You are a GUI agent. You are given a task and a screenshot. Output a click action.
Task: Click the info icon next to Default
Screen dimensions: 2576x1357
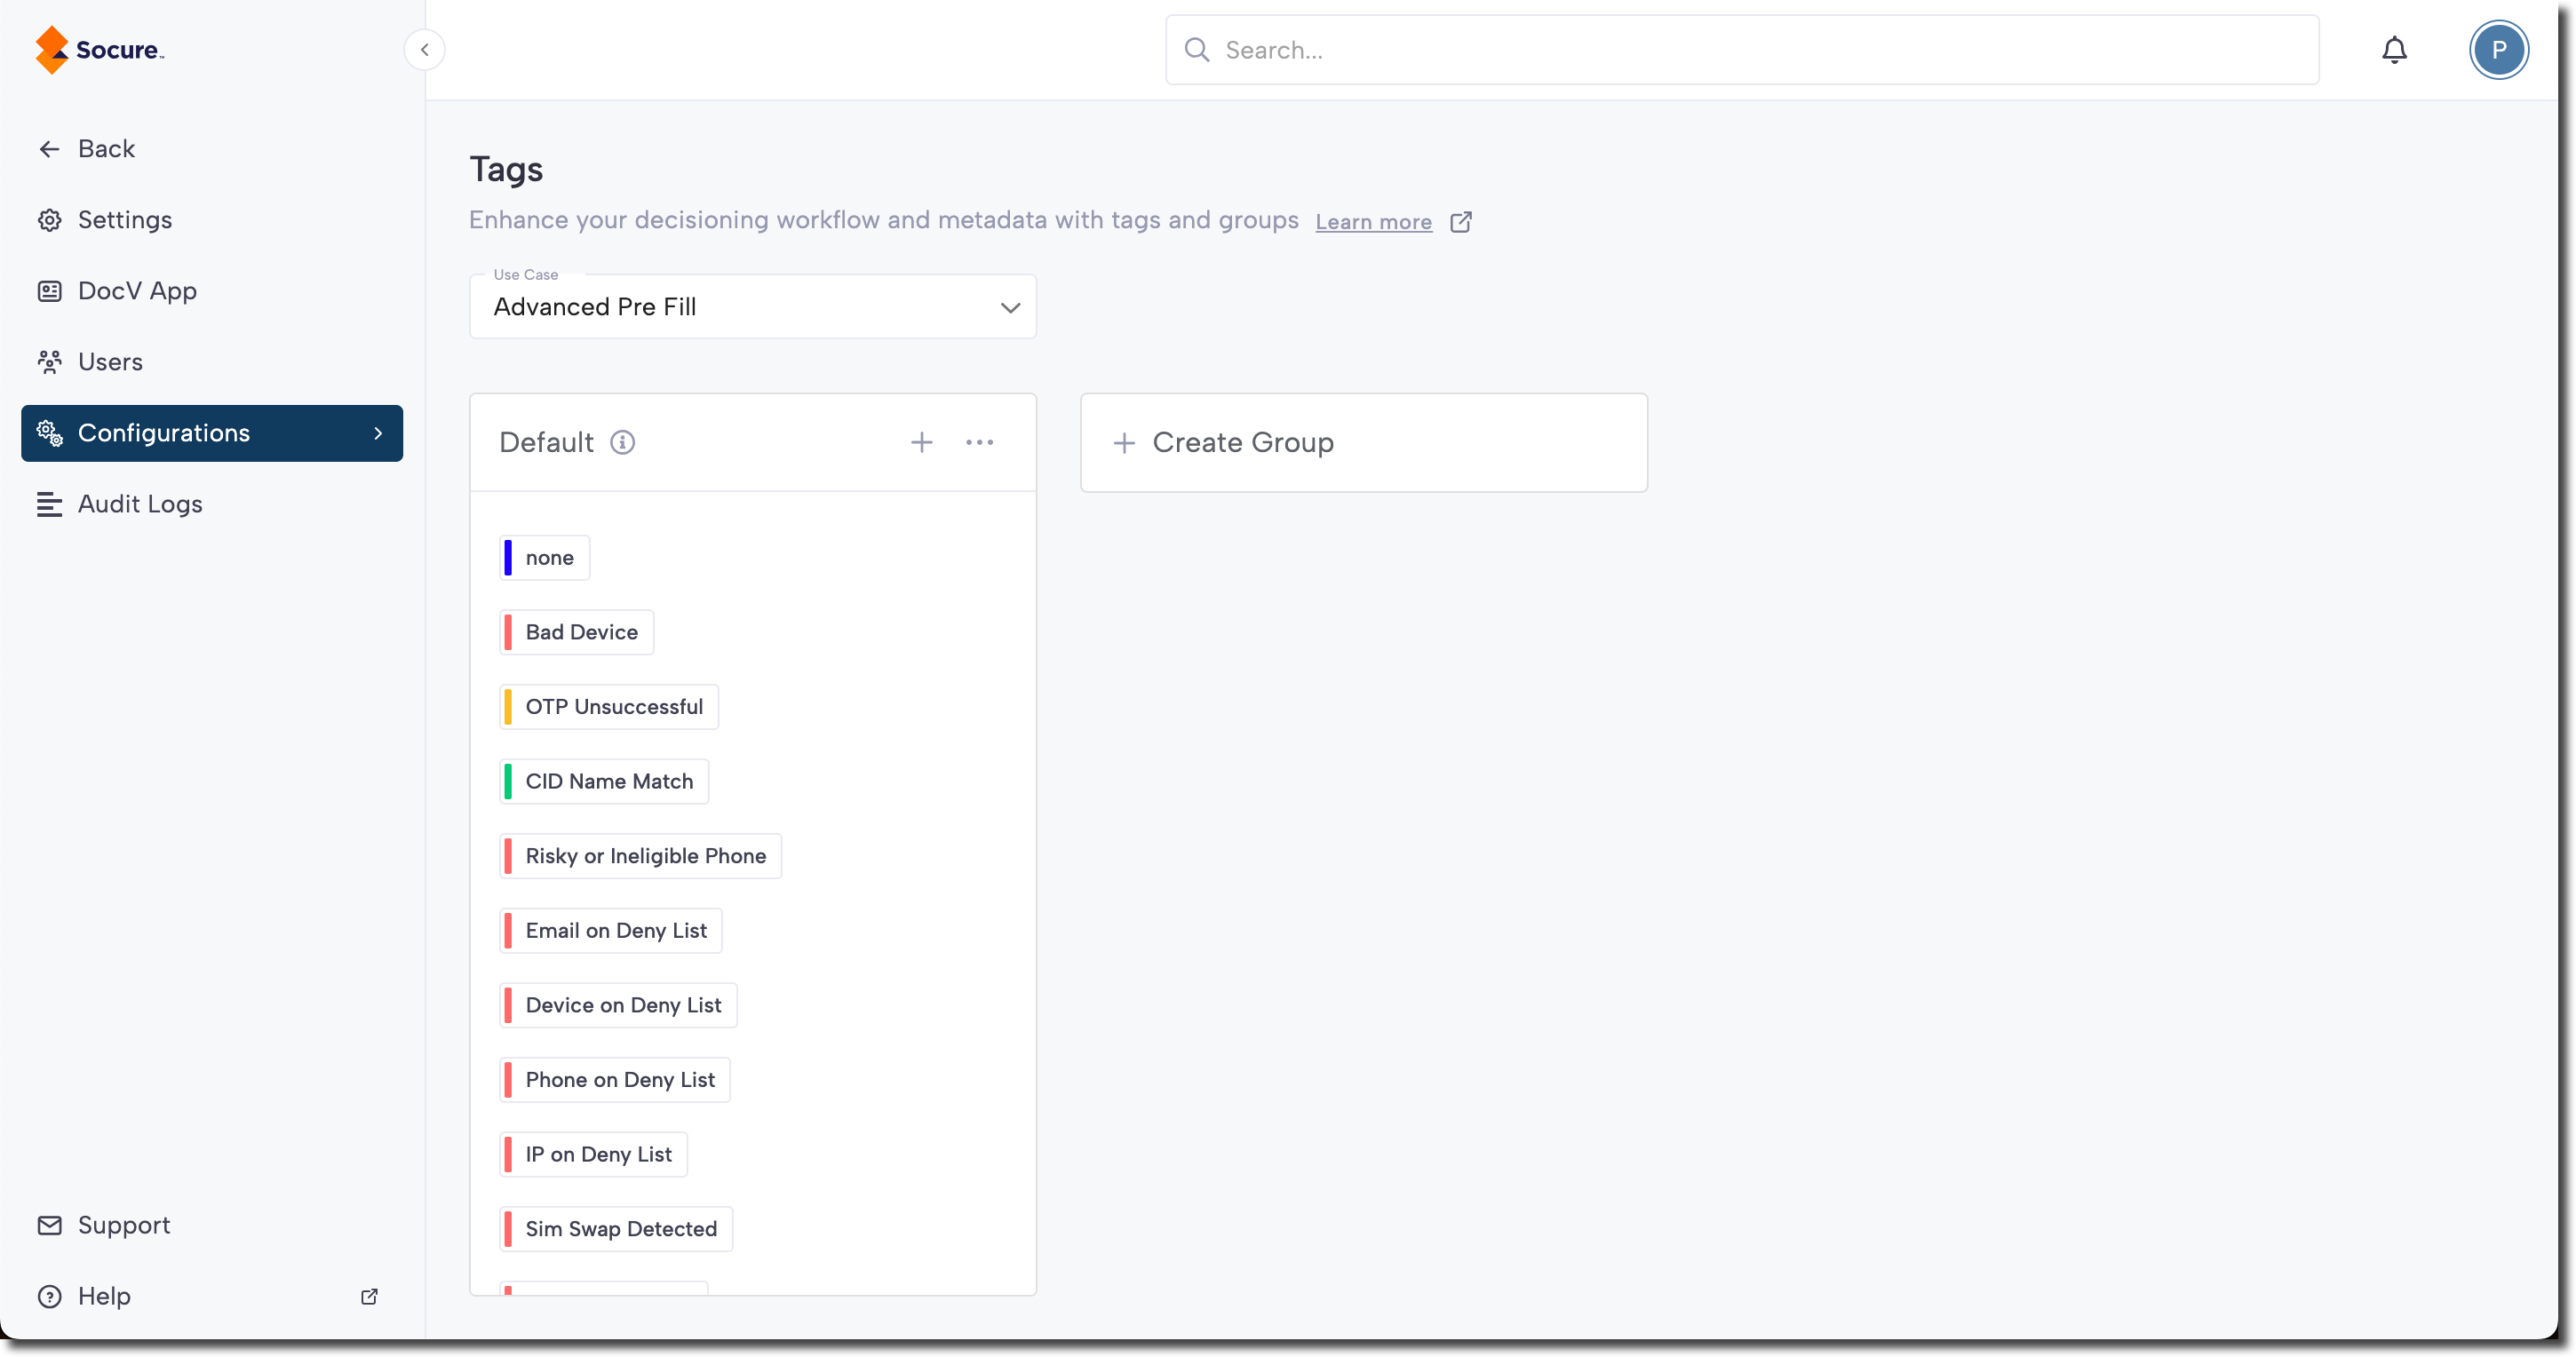point(622,442)
